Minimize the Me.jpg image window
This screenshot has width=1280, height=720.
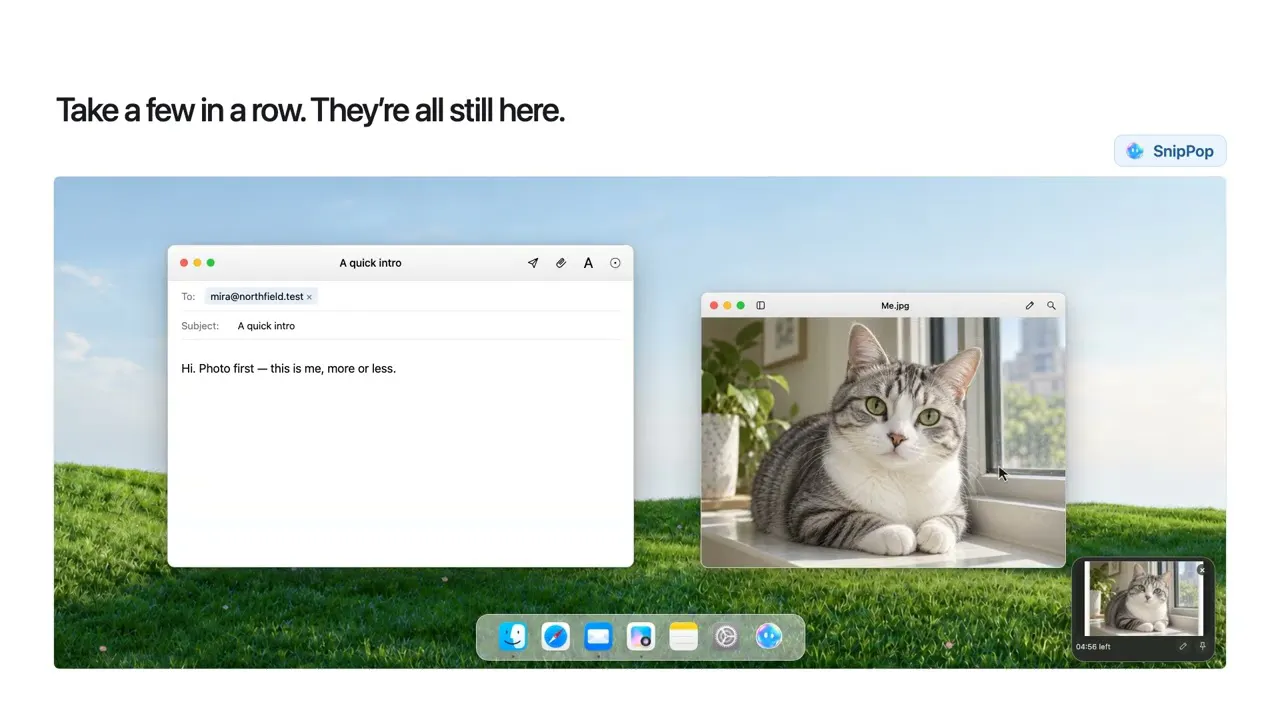[x=727, y=306]
